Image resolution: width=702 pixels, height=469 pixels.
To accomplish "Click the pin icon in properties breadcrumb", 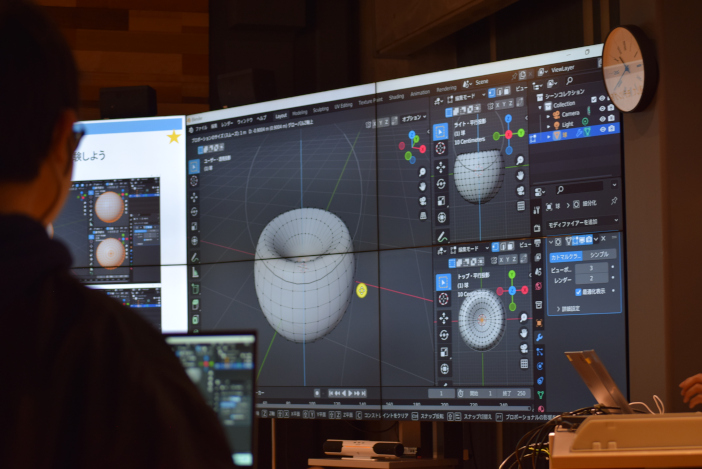I will point(613,202).
